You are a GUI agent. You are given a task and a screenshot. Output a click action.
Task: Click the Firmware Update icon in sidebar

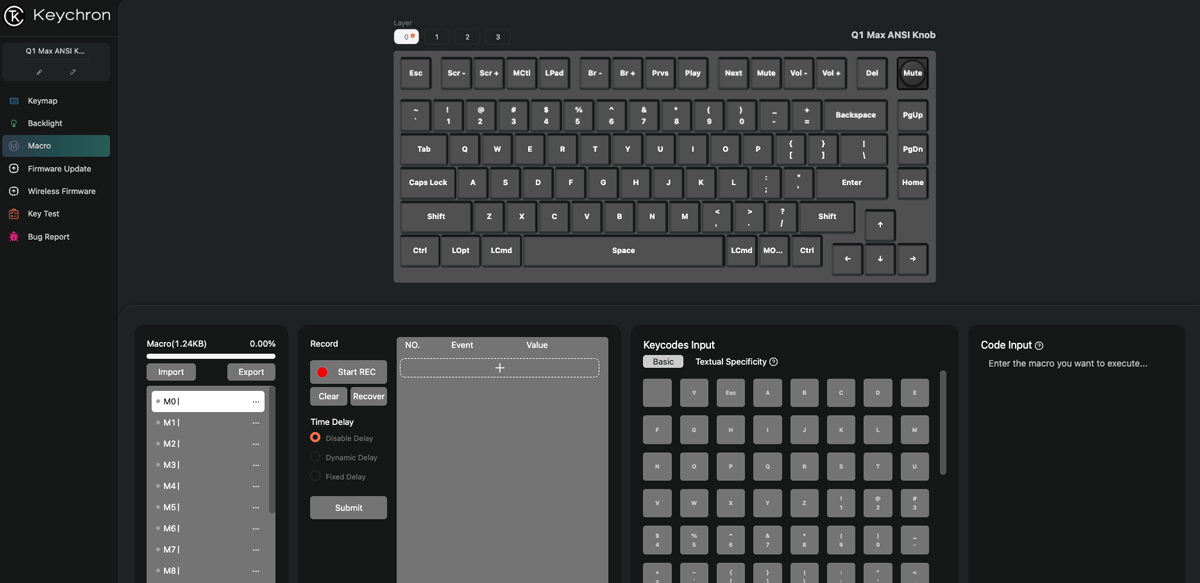tap(14, 169)
